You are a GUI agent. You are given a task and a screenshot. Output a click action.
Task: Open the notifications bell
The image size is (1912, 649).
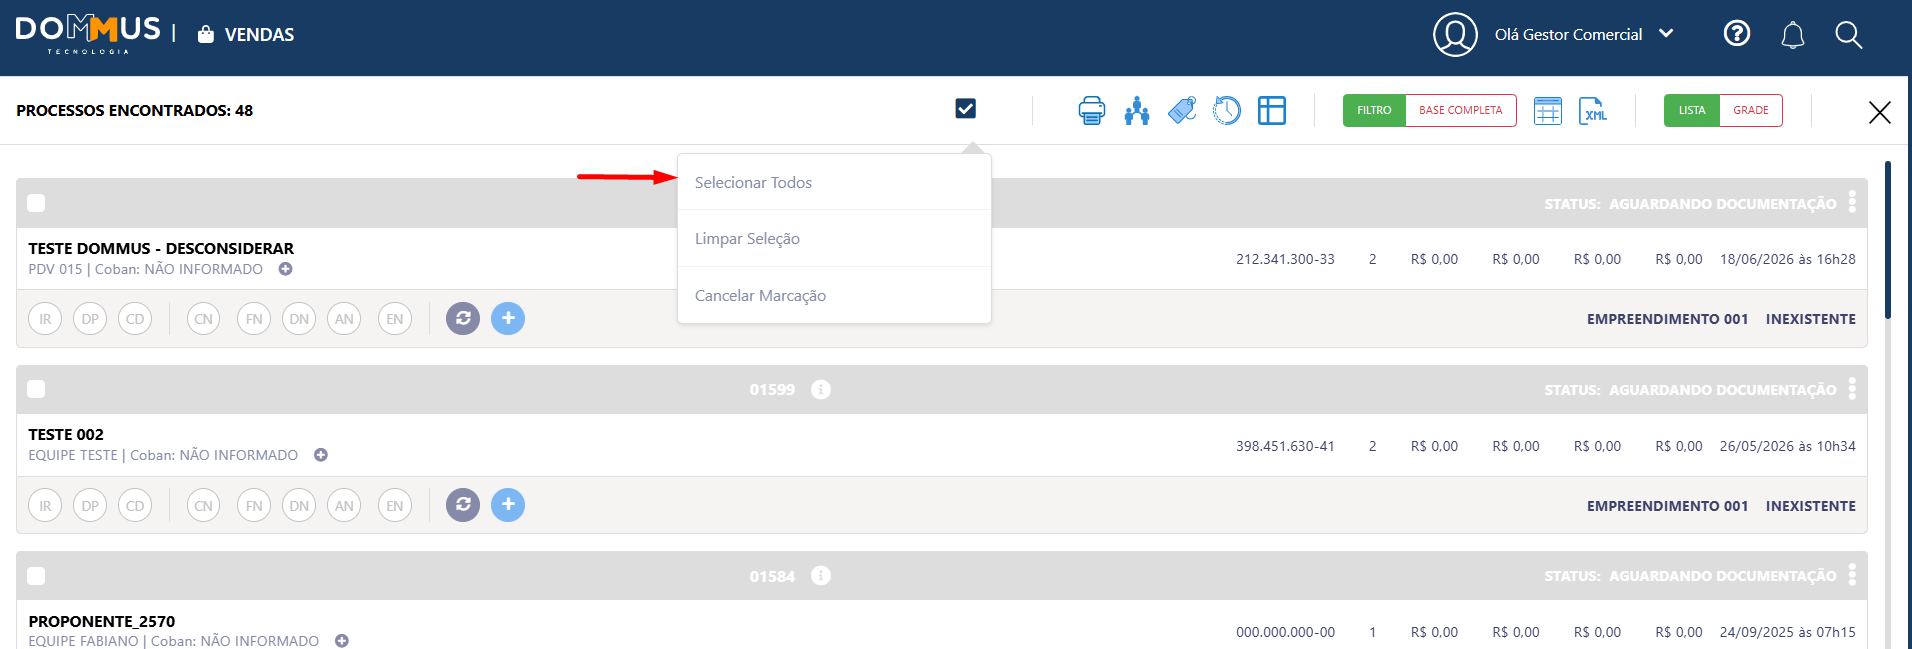pyautogui.click(x=1793, y=35)
